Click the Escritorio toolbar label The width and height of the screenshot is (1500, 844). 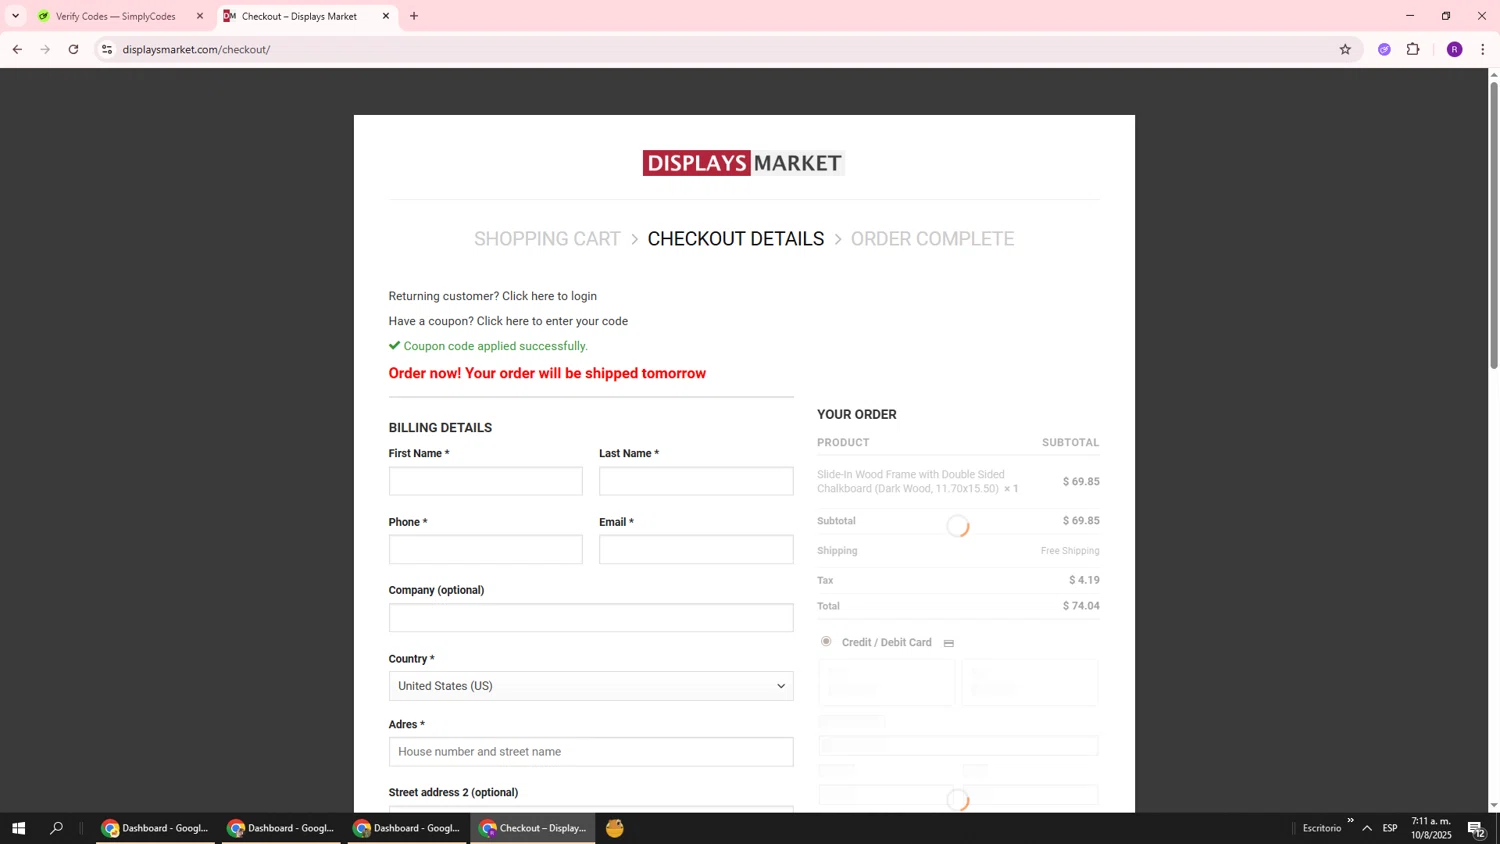point(1322,828)
